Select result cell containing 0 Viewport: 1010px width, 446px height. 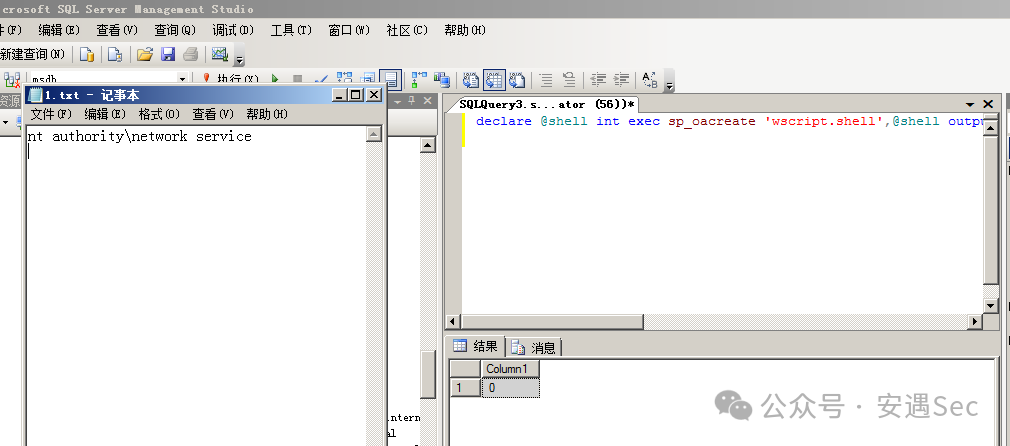click(510, 388)
